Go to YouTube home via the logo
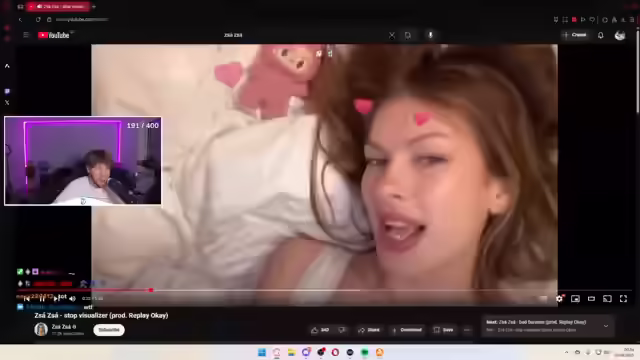The width and height of the screenshot is (640, 360). coord(54,35)
